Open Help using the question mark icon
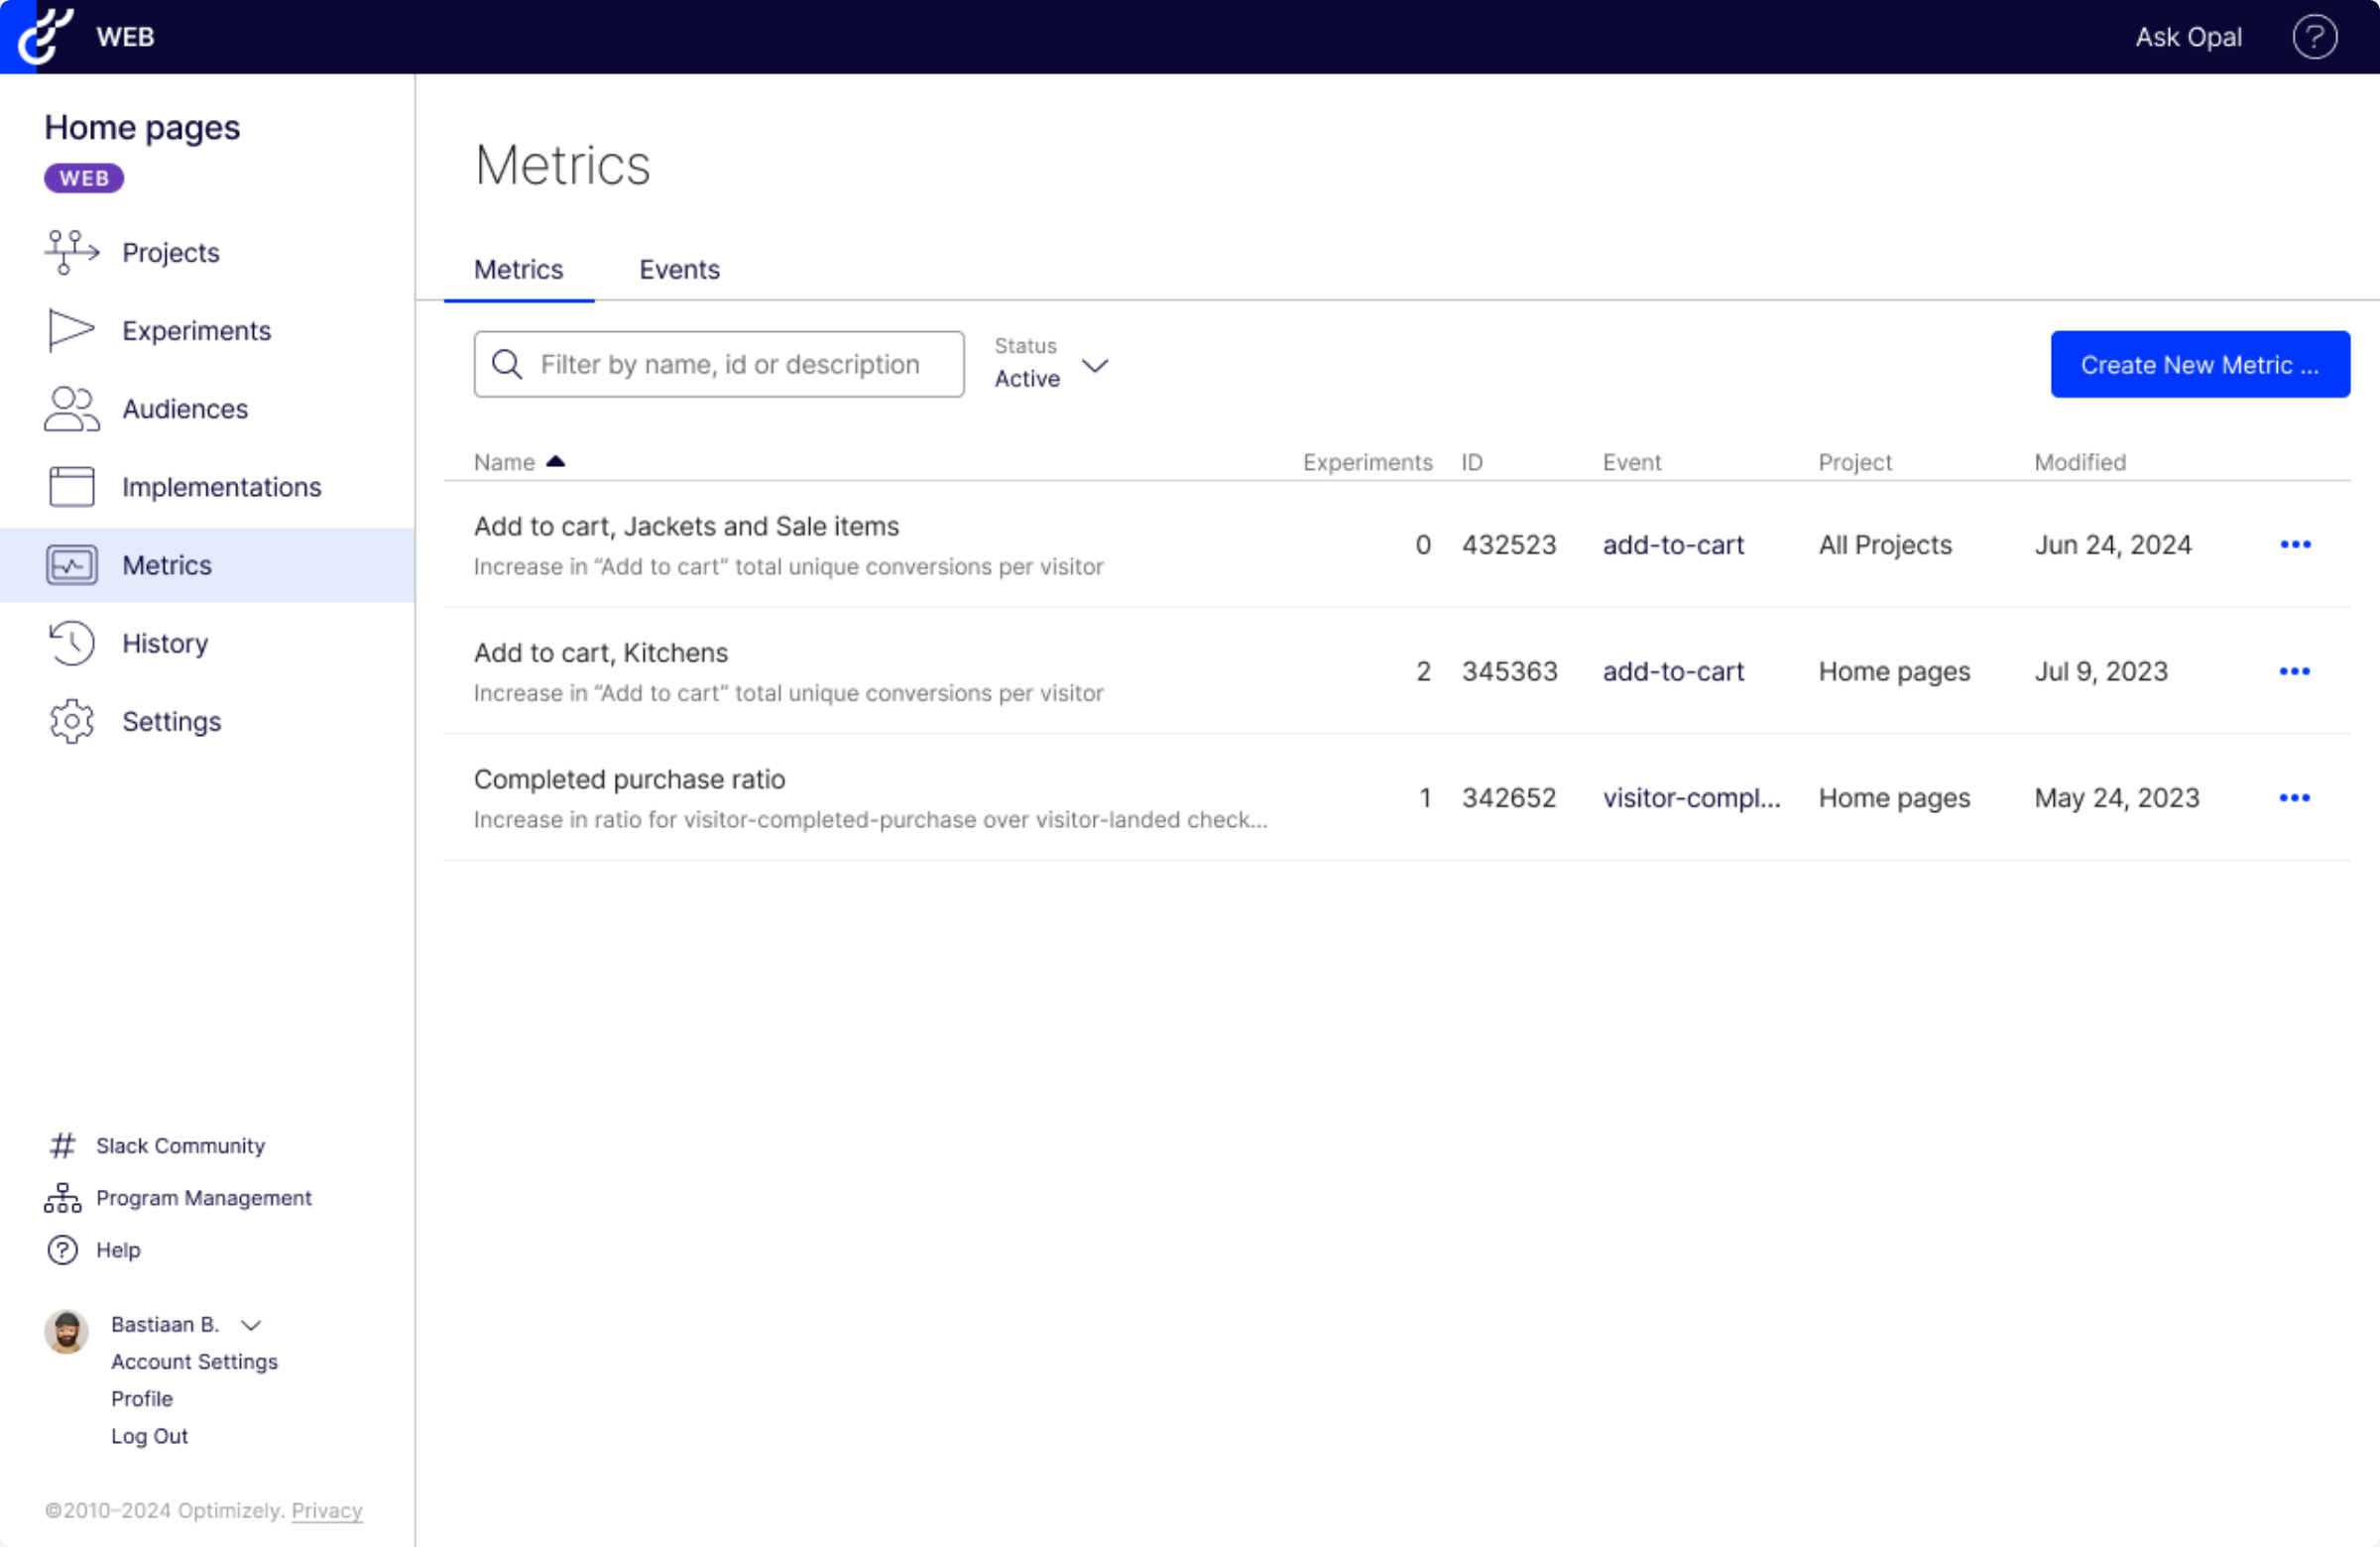This screenshot has width=2380, height=1547. click(62, 1249)
